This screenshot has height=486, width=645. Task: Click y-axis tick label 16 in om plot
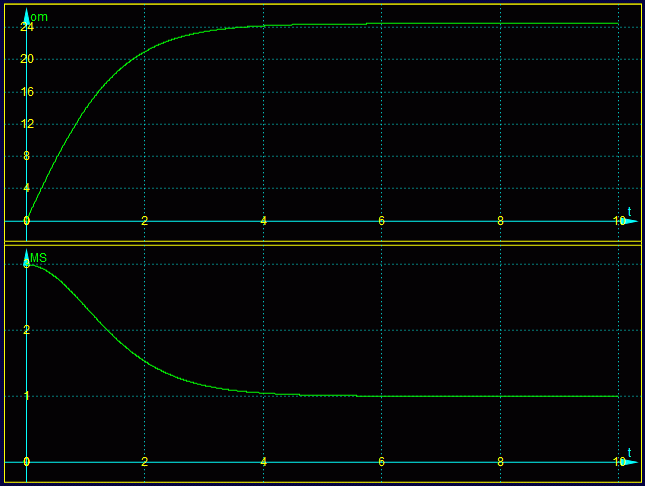[27, 92]
